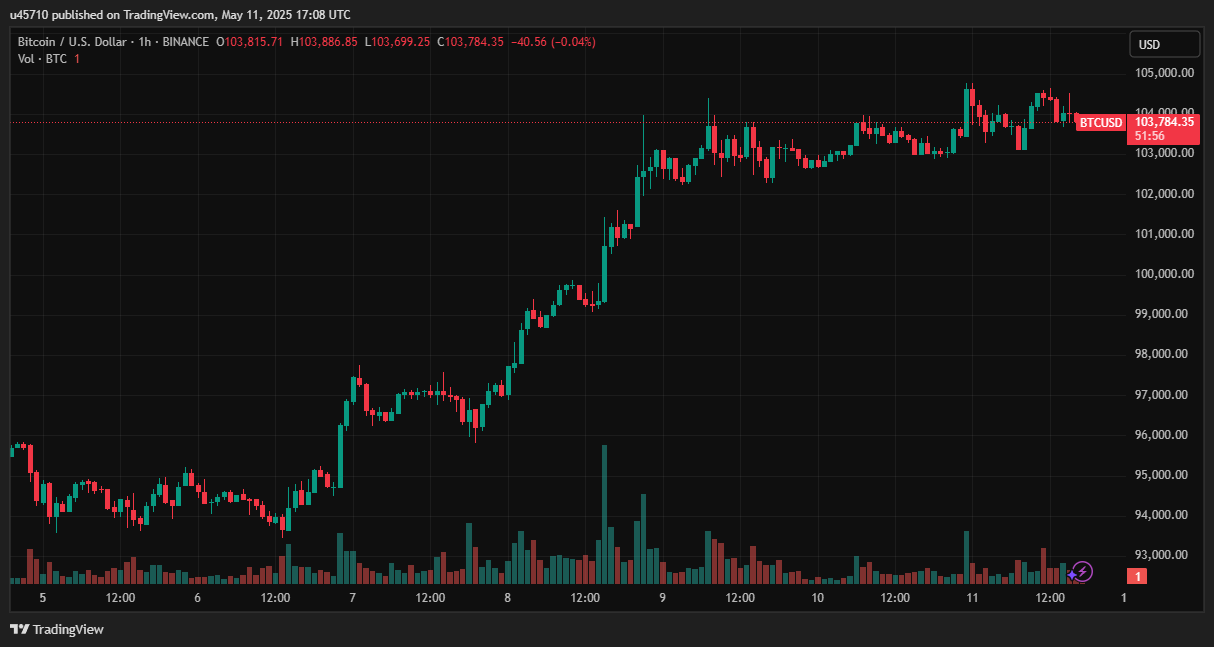The image size is (1214, 647).
Task: Click the red volume badge on price axis
Action: click(x=1137, y=576)
